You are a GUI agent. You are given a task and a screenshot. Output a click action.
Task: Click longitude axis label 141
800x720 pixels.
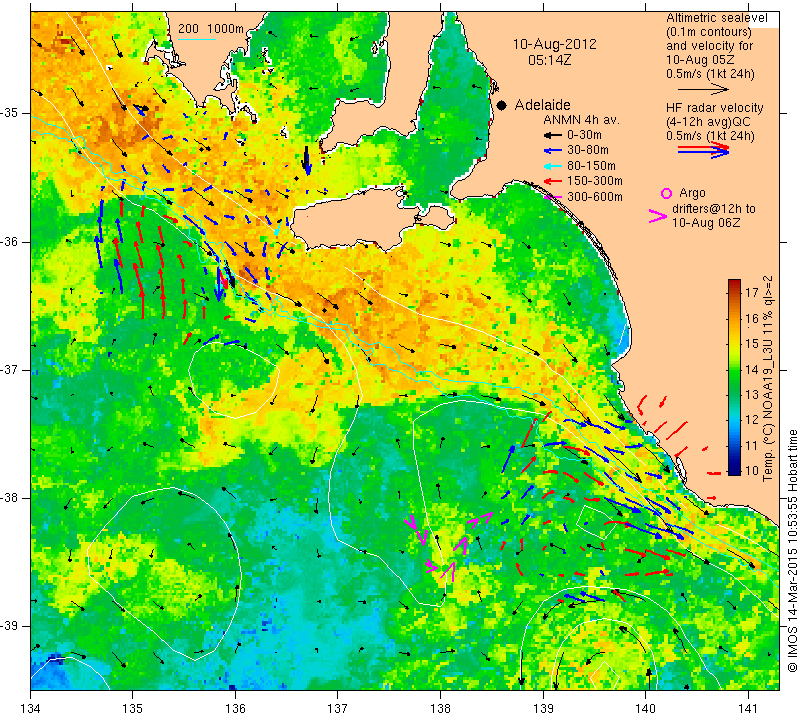(748, 709)
